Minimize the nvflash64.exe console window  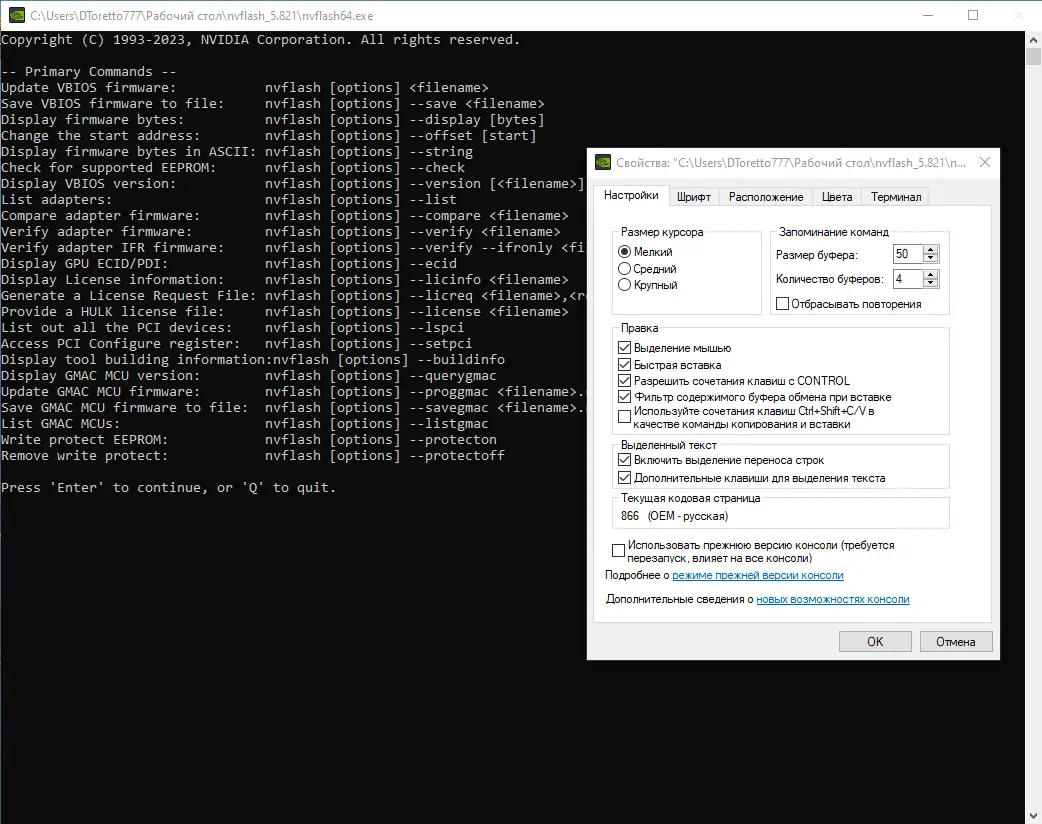[x=928, y=15]
